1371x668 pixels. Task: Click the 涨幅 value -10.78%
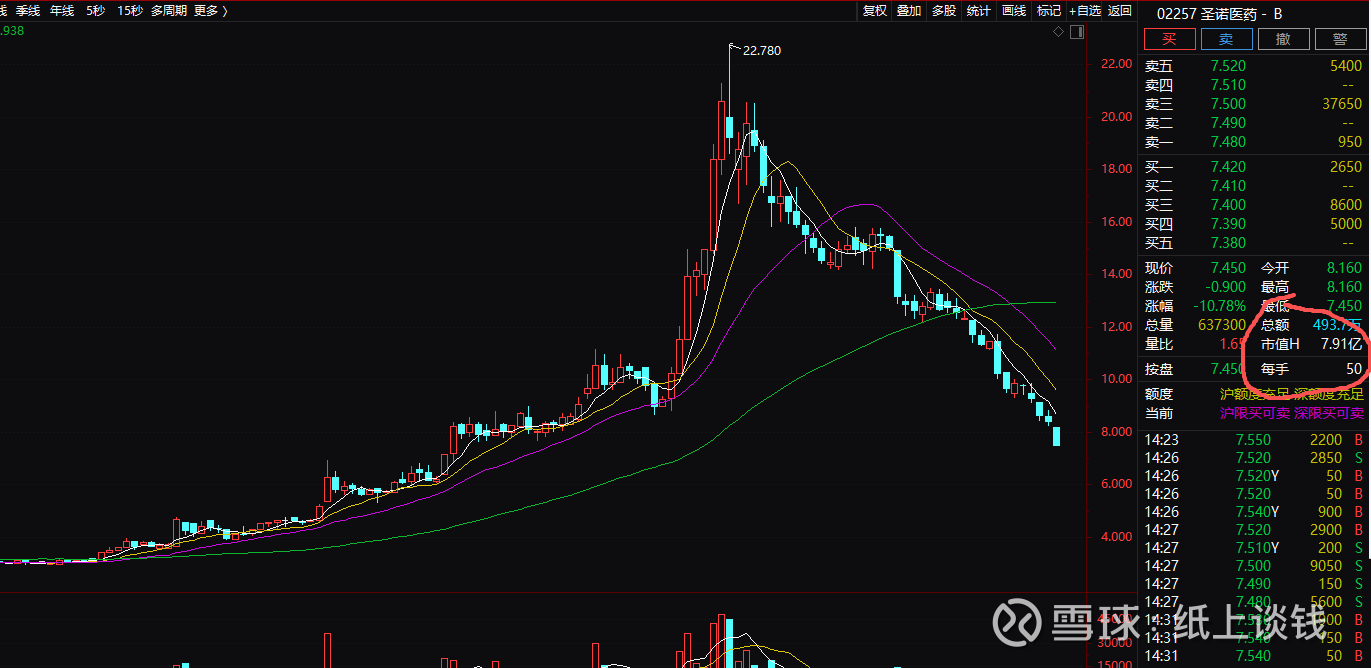(x=1220, y=306)
